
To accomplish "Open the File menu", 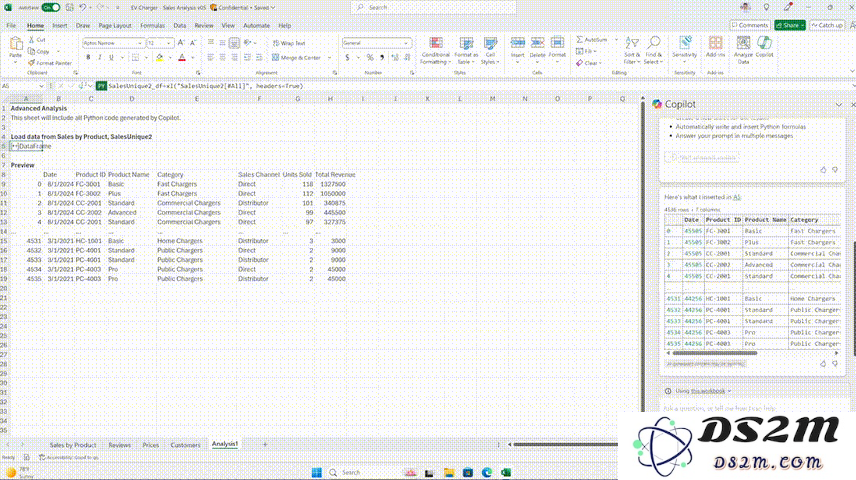I will [11, 26].
